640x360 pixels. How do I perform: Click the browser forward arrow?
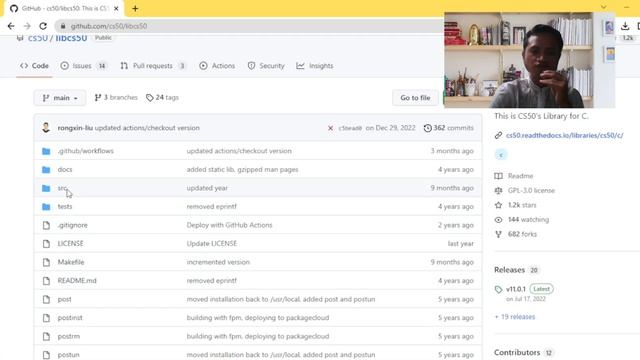pos(27,26)
